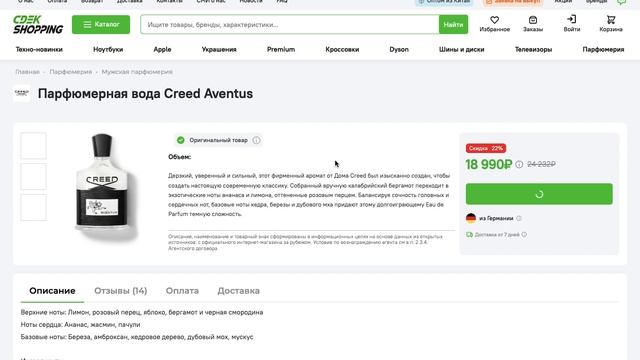The image size is (640, 360).
Task: Click Парфюмерия breadcrumb link
Action: tap(71, 72)
